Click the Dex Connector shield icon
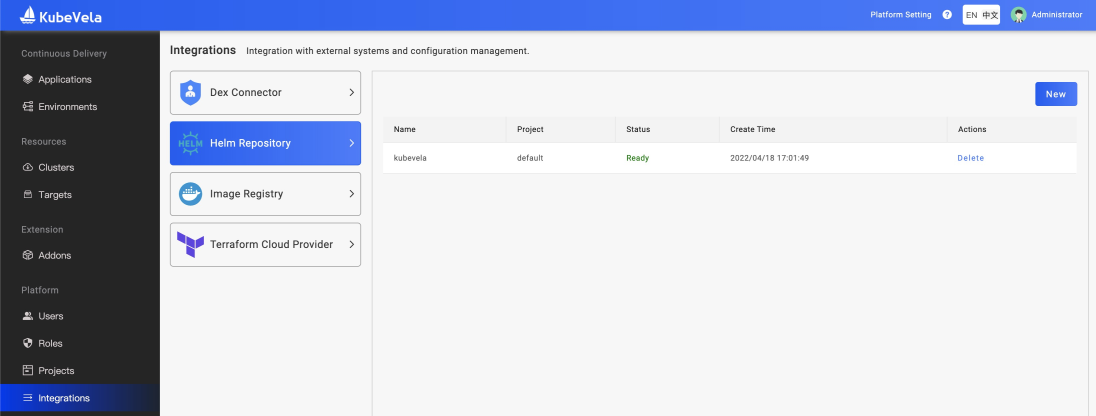The height and width of the screenshot is (416, 1096). tap(190, 93)
